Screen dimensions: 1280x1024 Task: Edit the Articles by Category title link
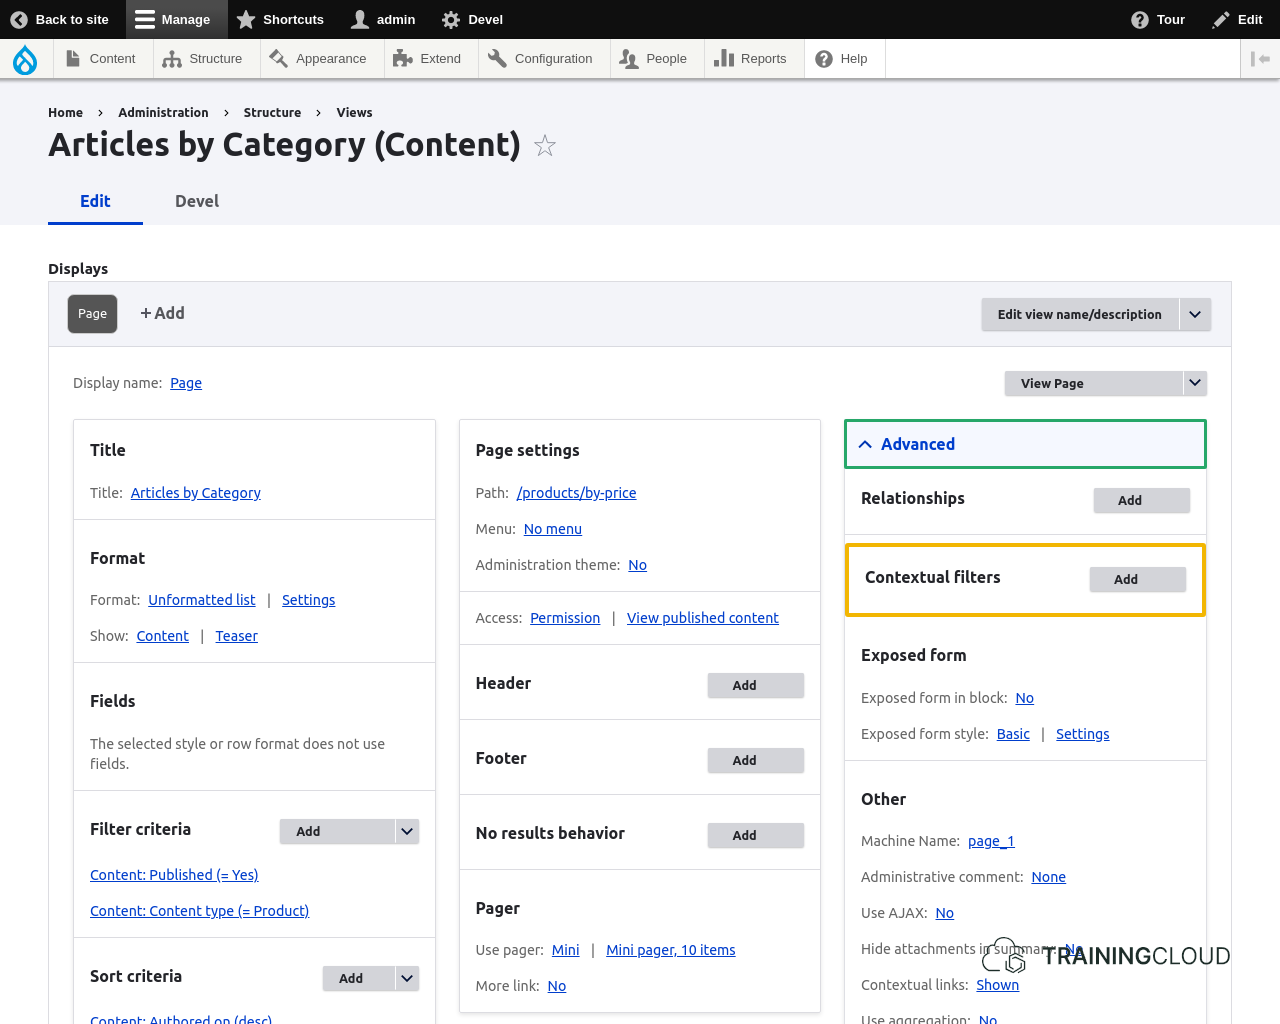(x=196, y=493)
